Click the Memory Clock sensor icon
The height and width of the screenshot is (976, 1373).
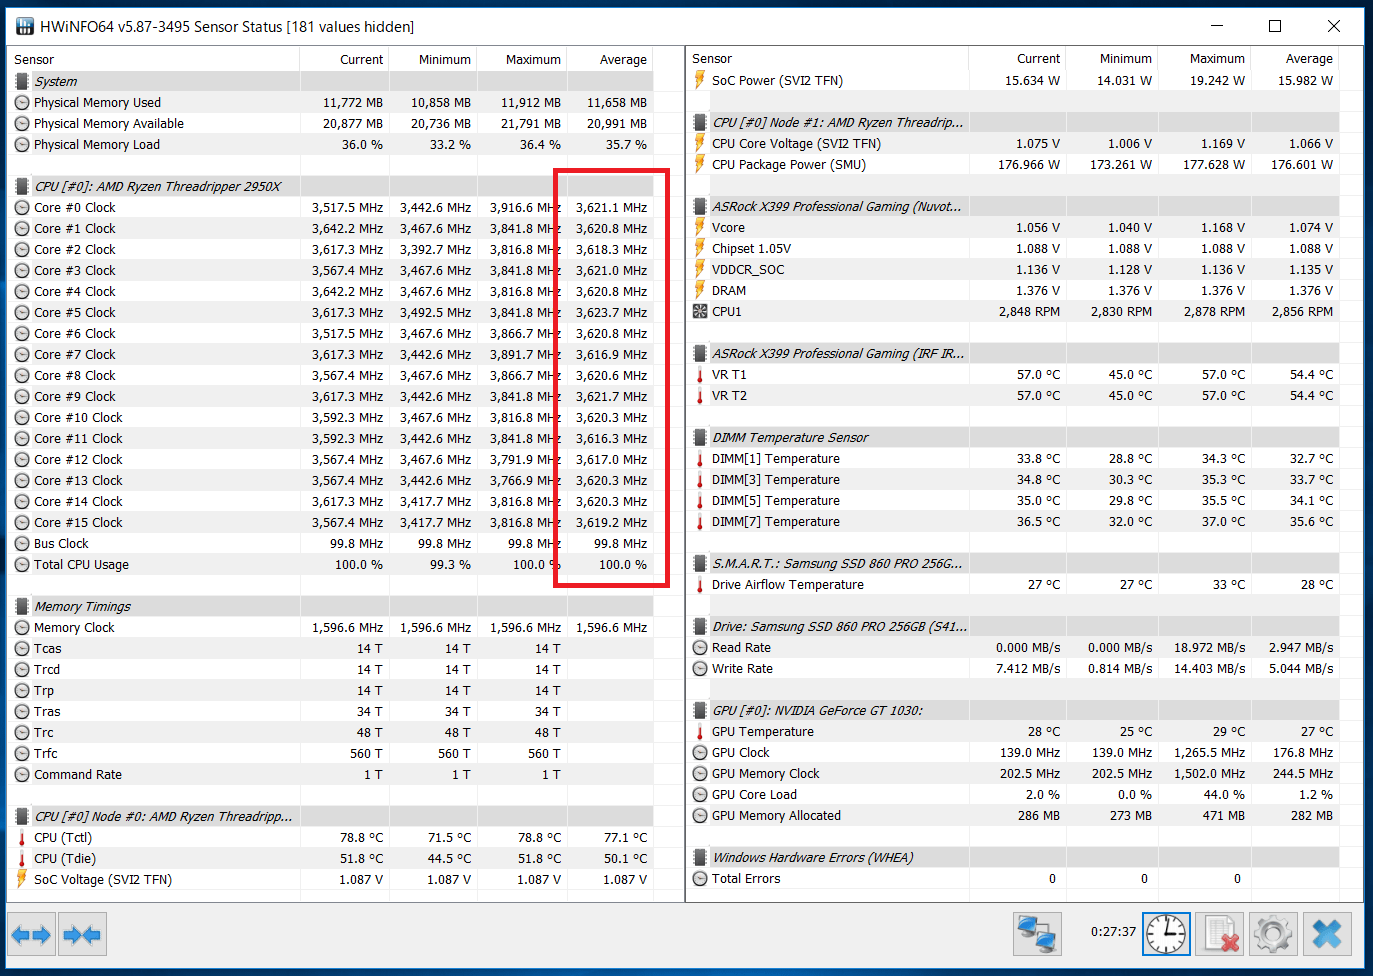click(x=22, y=627)
